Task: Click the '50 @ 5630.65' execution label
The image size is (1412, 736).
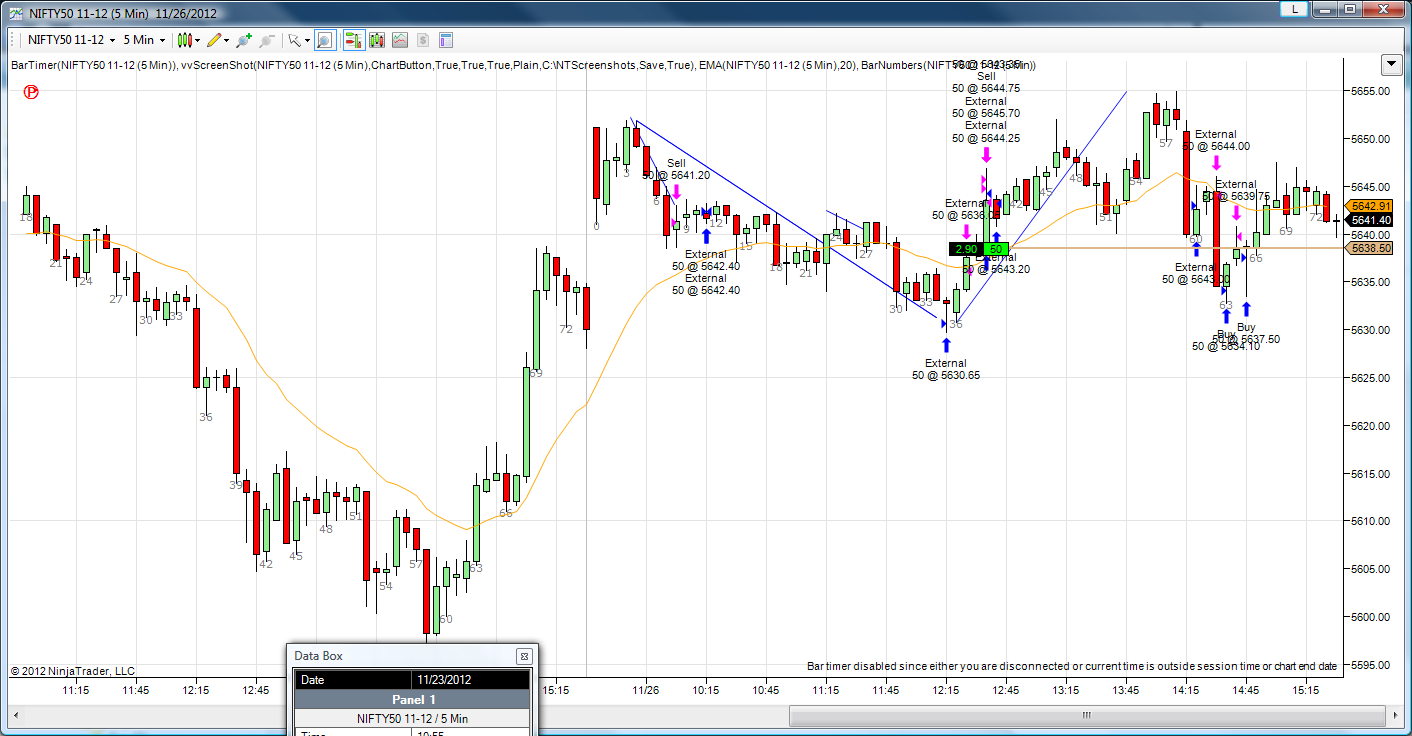Action: (946, 376)
